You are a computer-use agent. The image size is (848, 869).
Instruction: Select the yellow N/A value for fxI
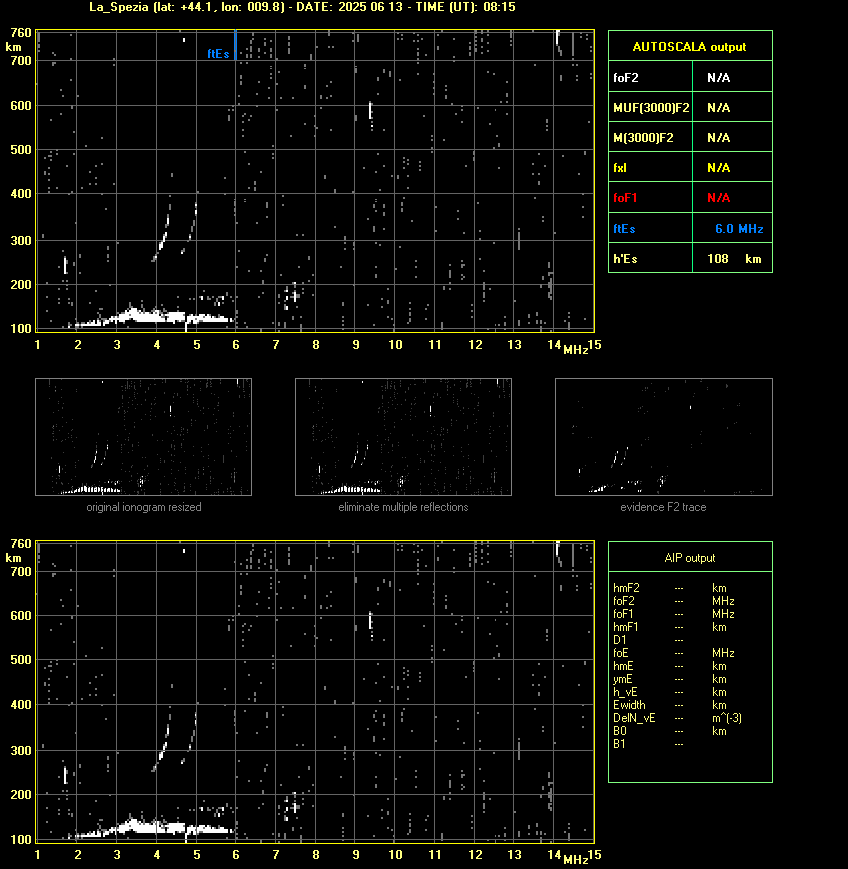[x=718, y=167]
